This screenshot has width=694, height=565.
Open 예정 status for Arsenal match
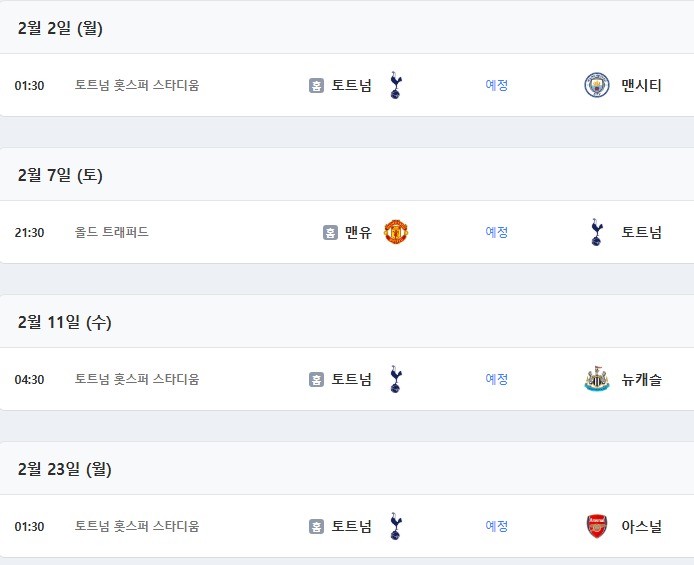tap(497, 526)
